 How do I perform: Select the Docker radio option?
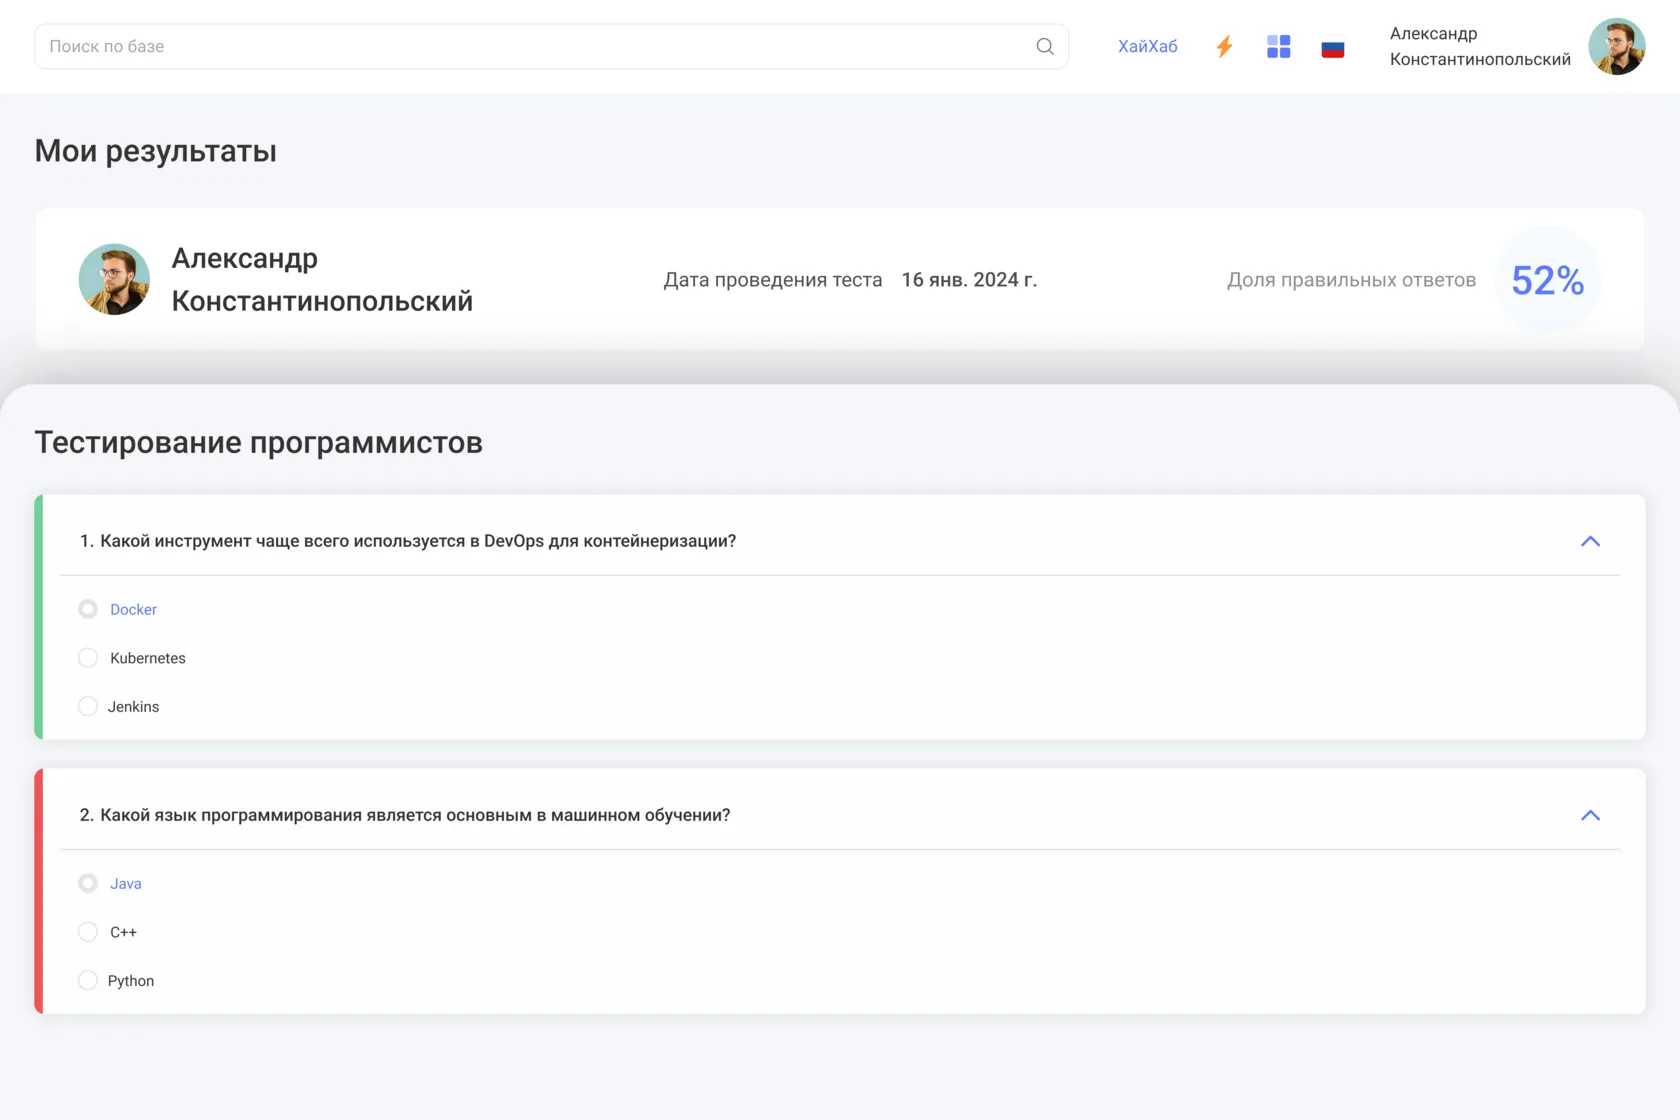click(x=88, y=609)
